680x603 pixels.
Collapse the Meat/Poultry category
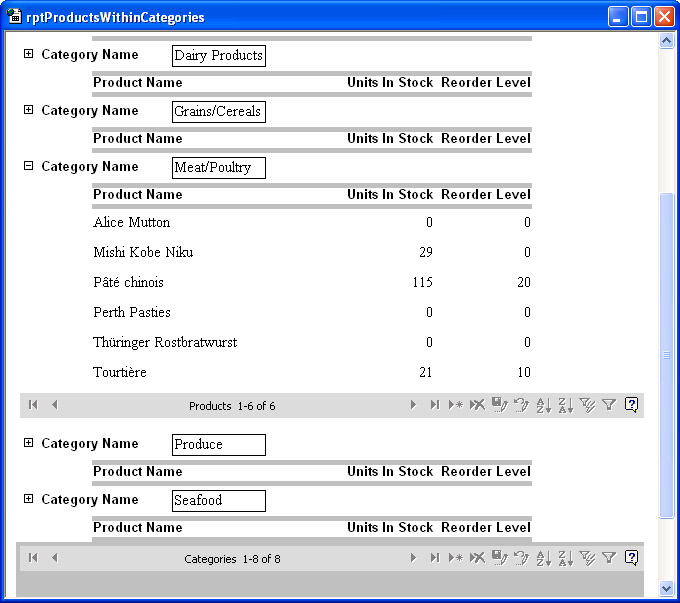[28, 167]
